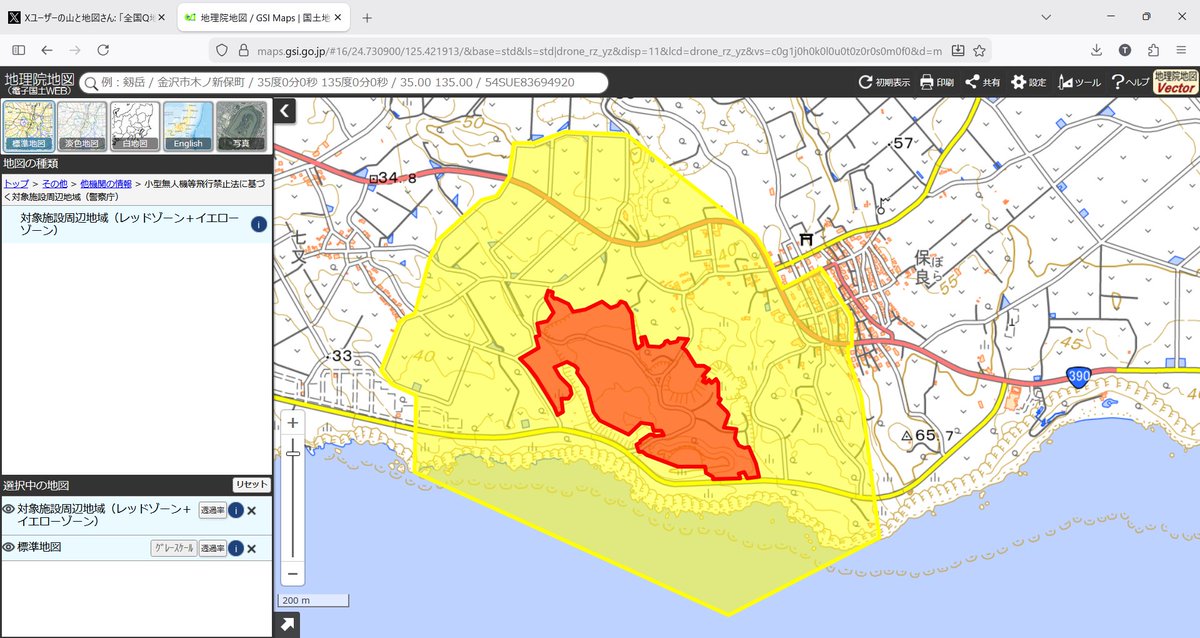Select the 標準地図 base map thumbnail

pos(29,125)
